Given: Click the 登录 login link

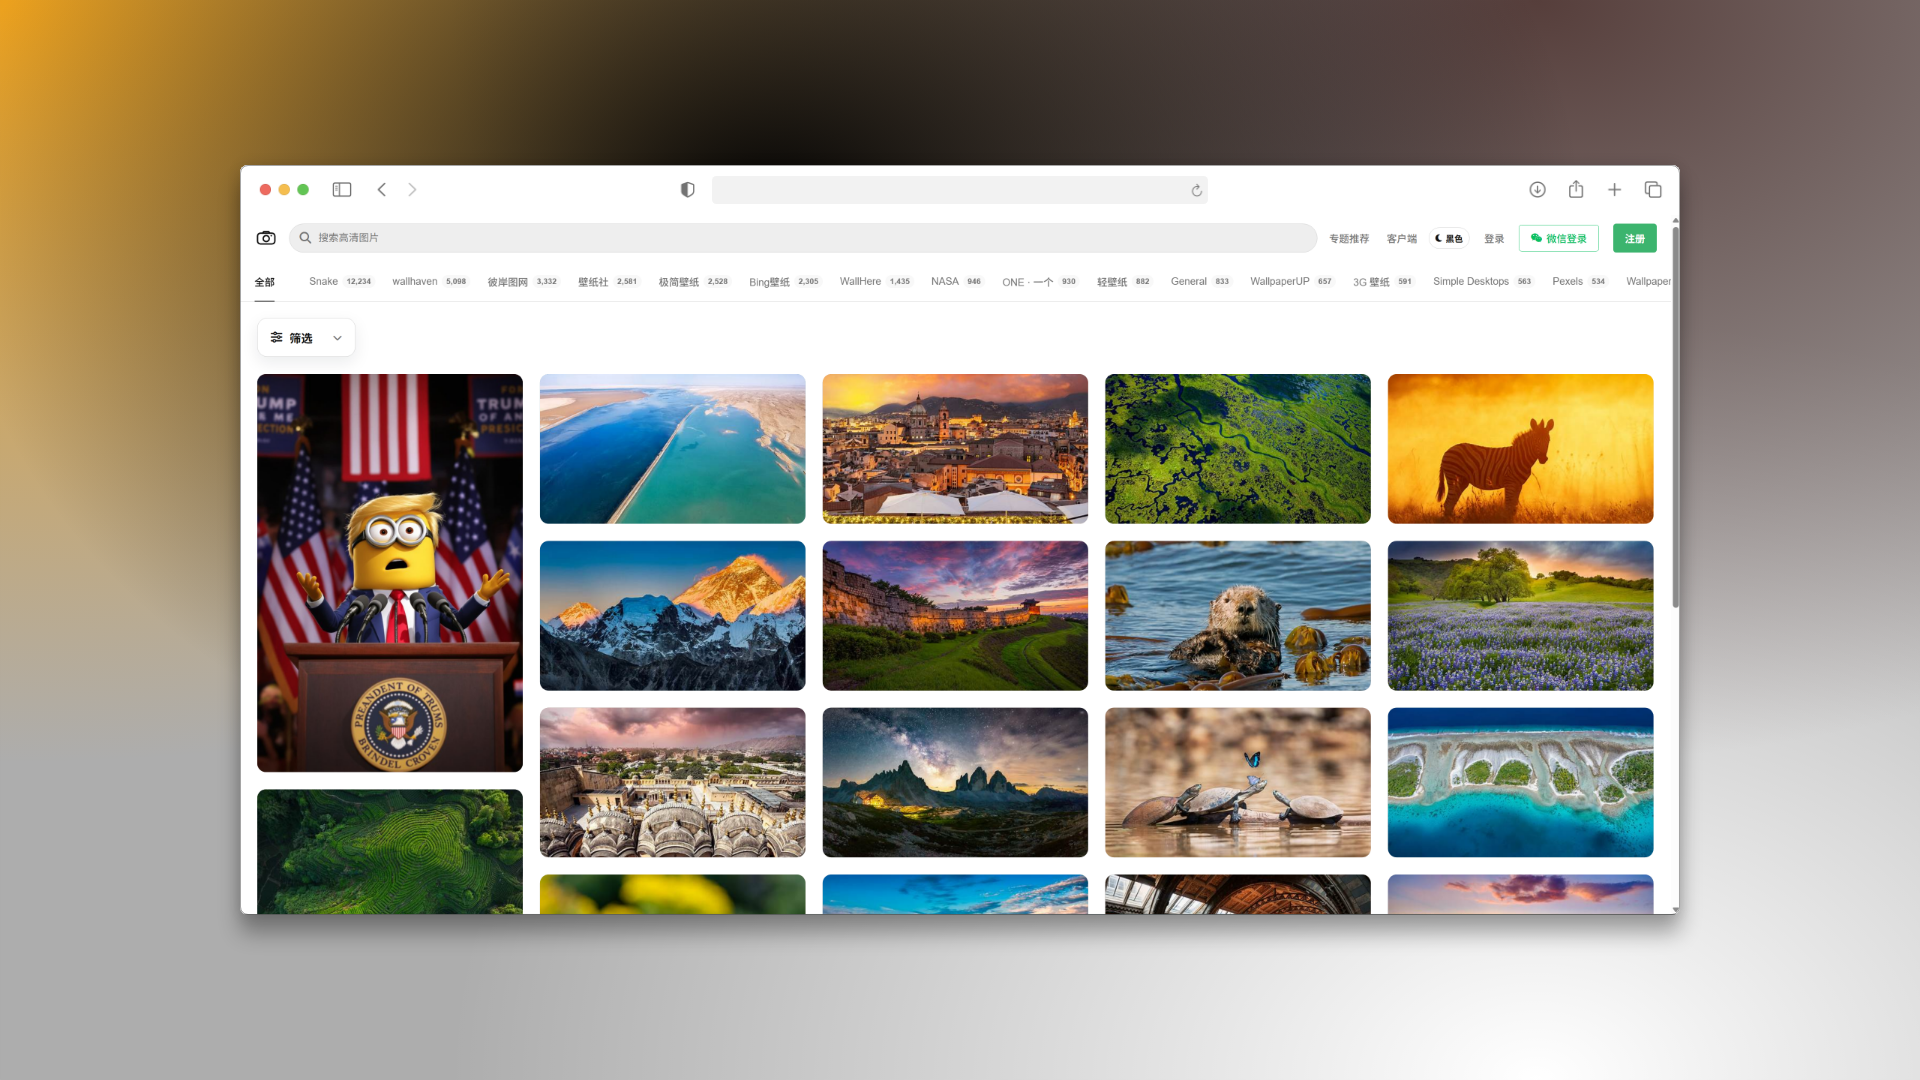Looking at the screenshot, I should [x=1494, y=239].
